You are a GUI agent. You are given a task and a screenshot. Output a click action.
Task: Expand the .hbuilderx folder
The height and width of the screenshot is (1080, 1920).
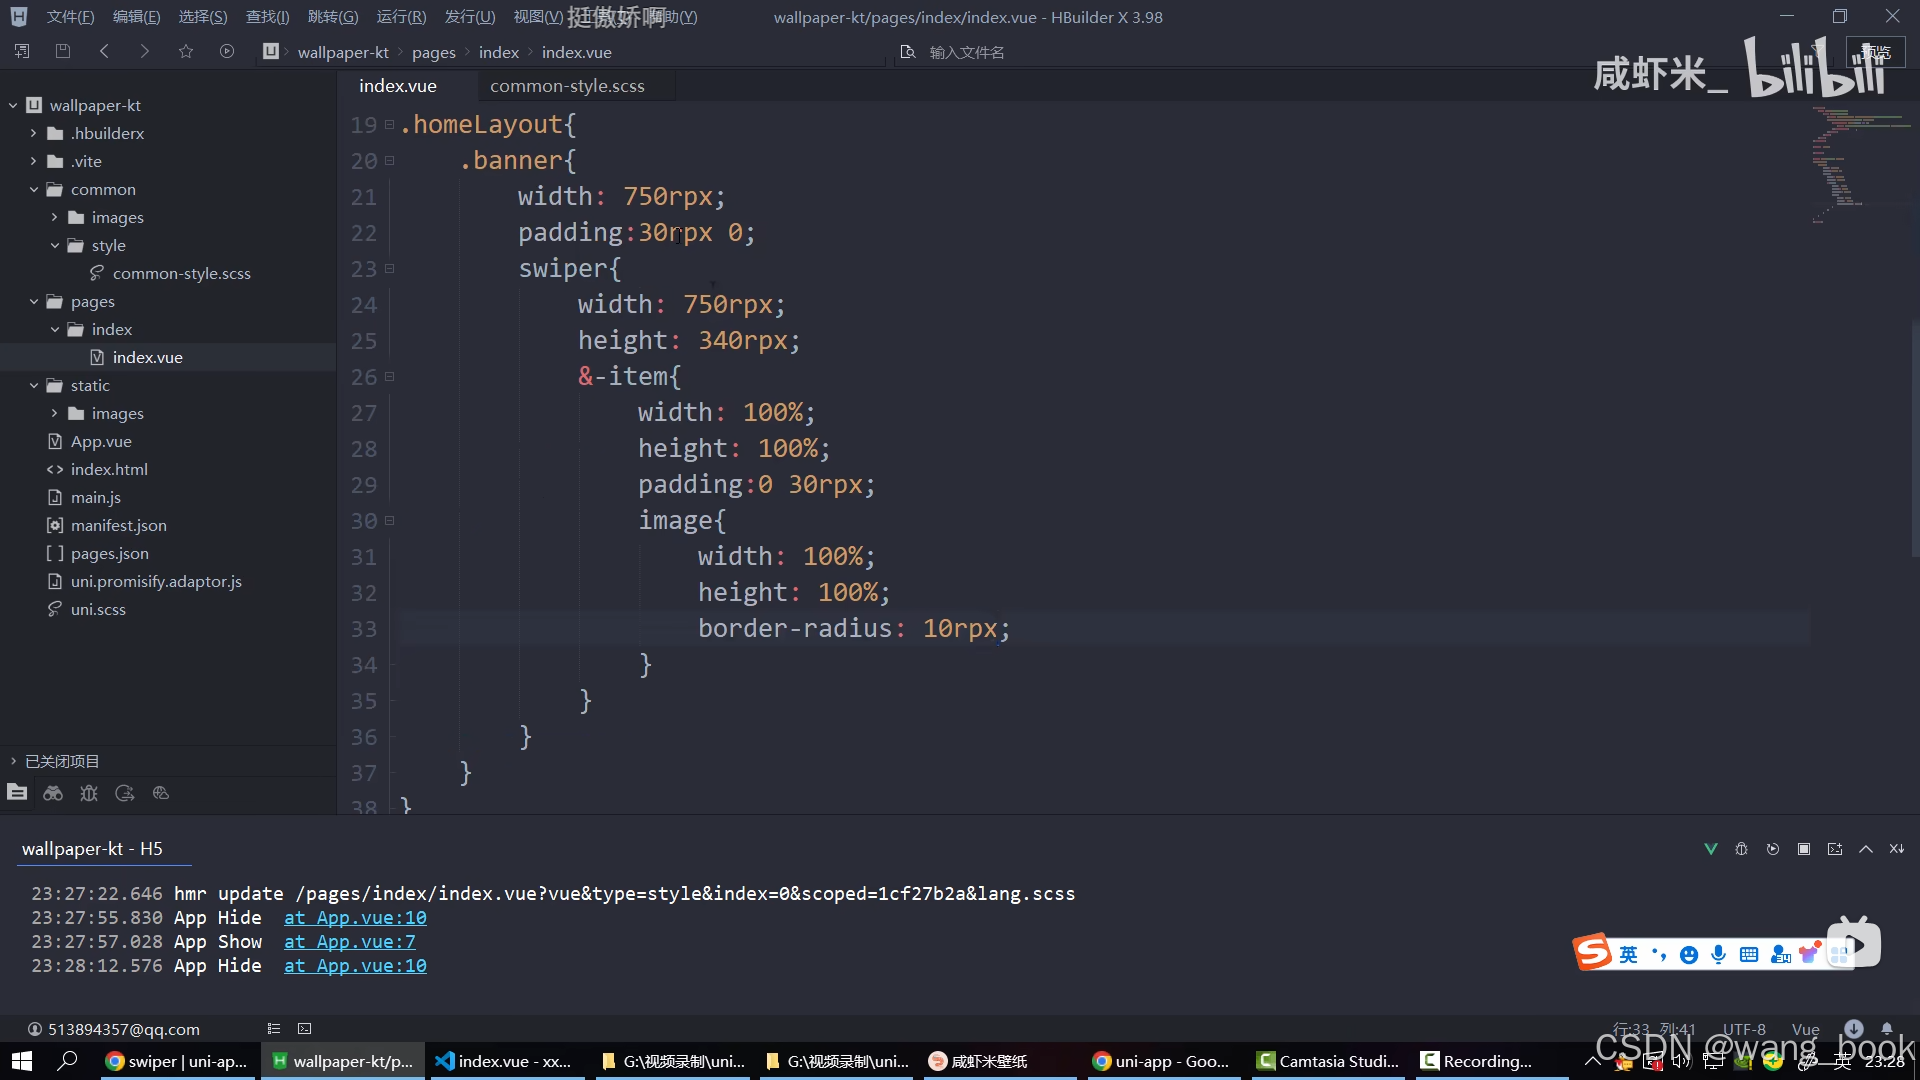[x=33, y=133]
